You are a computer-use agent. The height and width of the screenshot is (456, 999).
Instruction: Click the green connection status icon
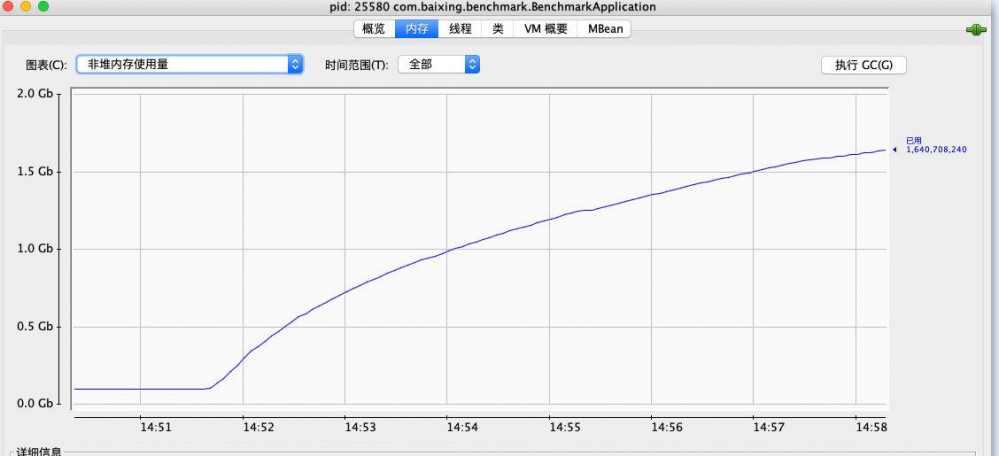(975, 30)
